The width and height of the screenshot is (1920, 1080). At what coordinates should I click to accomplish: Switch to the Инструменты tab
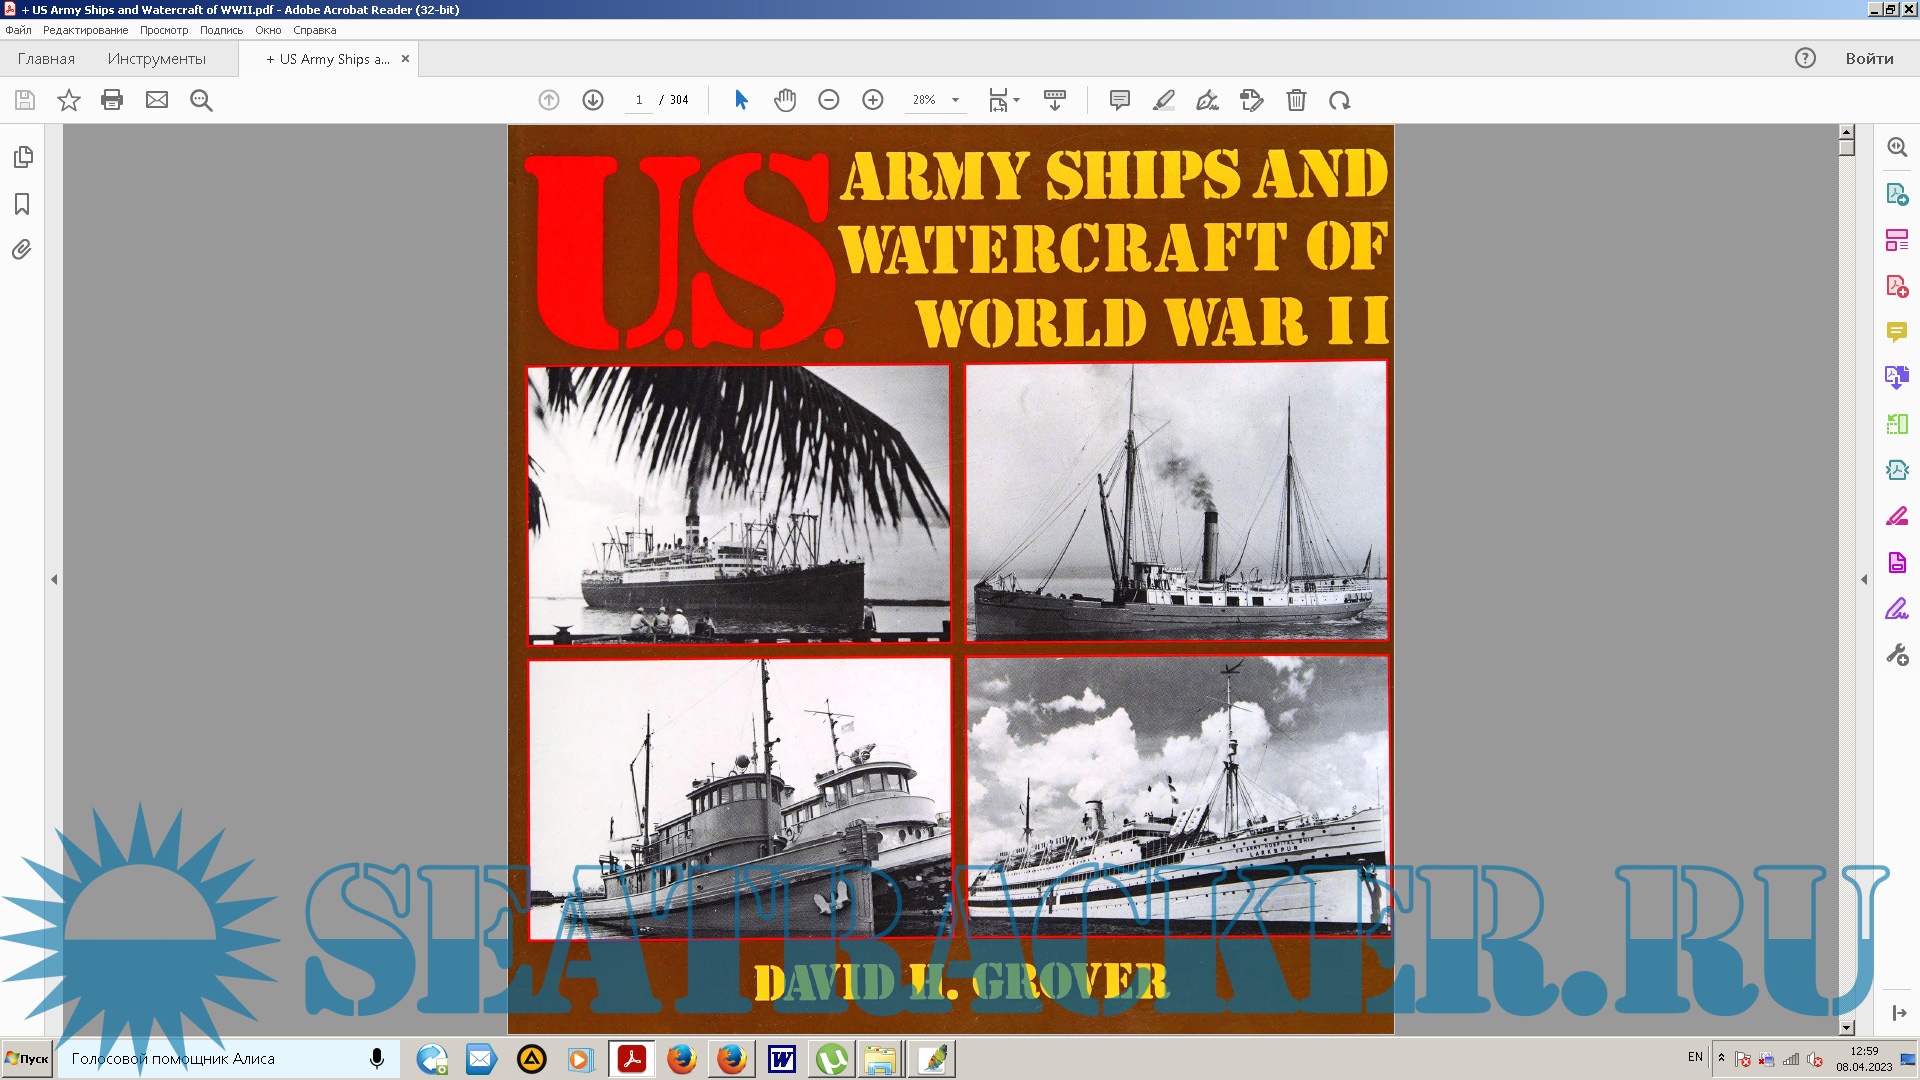(x=156, y=59)
